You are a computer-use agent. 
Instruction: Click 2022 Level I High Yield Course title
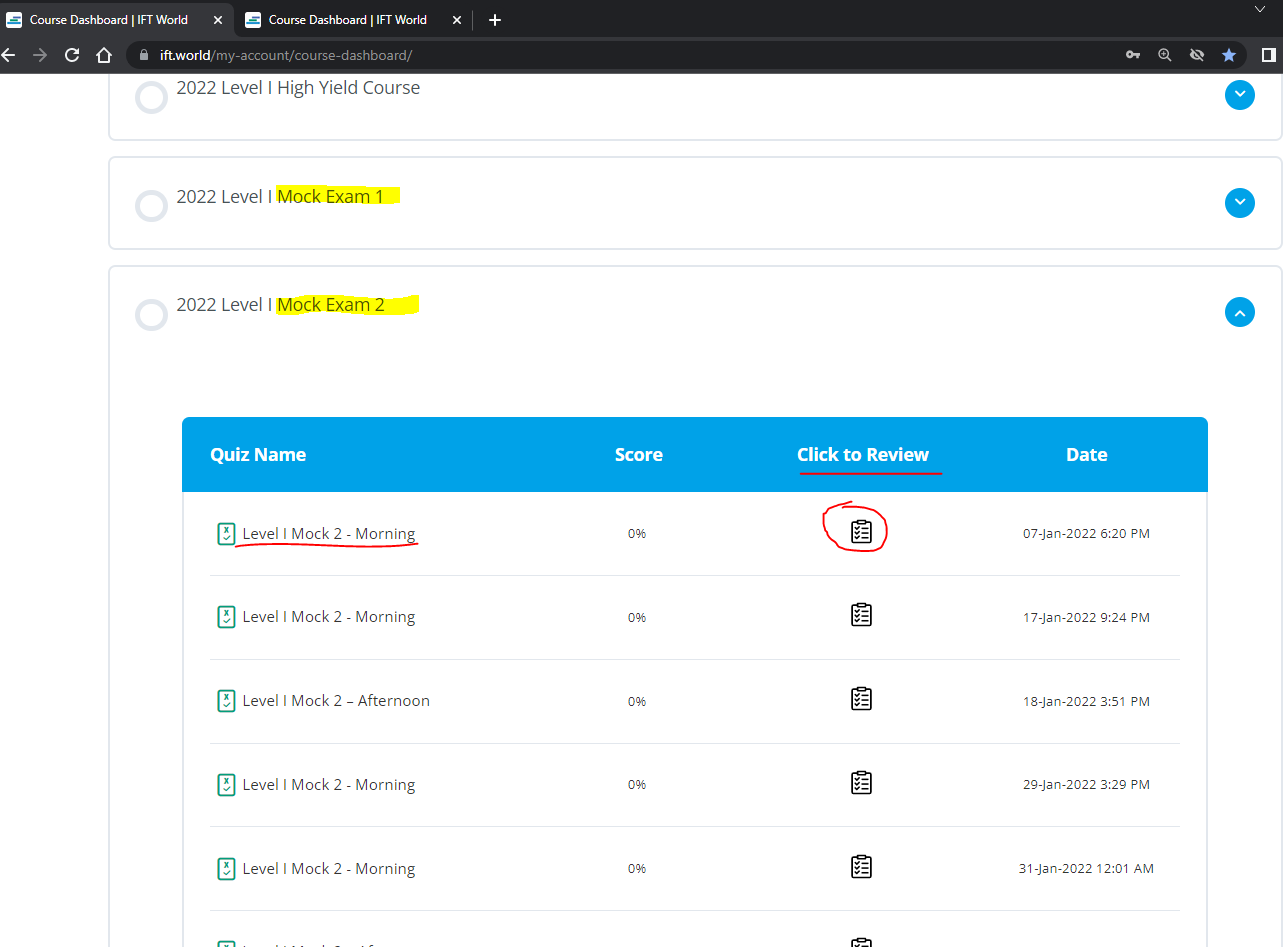298,88
